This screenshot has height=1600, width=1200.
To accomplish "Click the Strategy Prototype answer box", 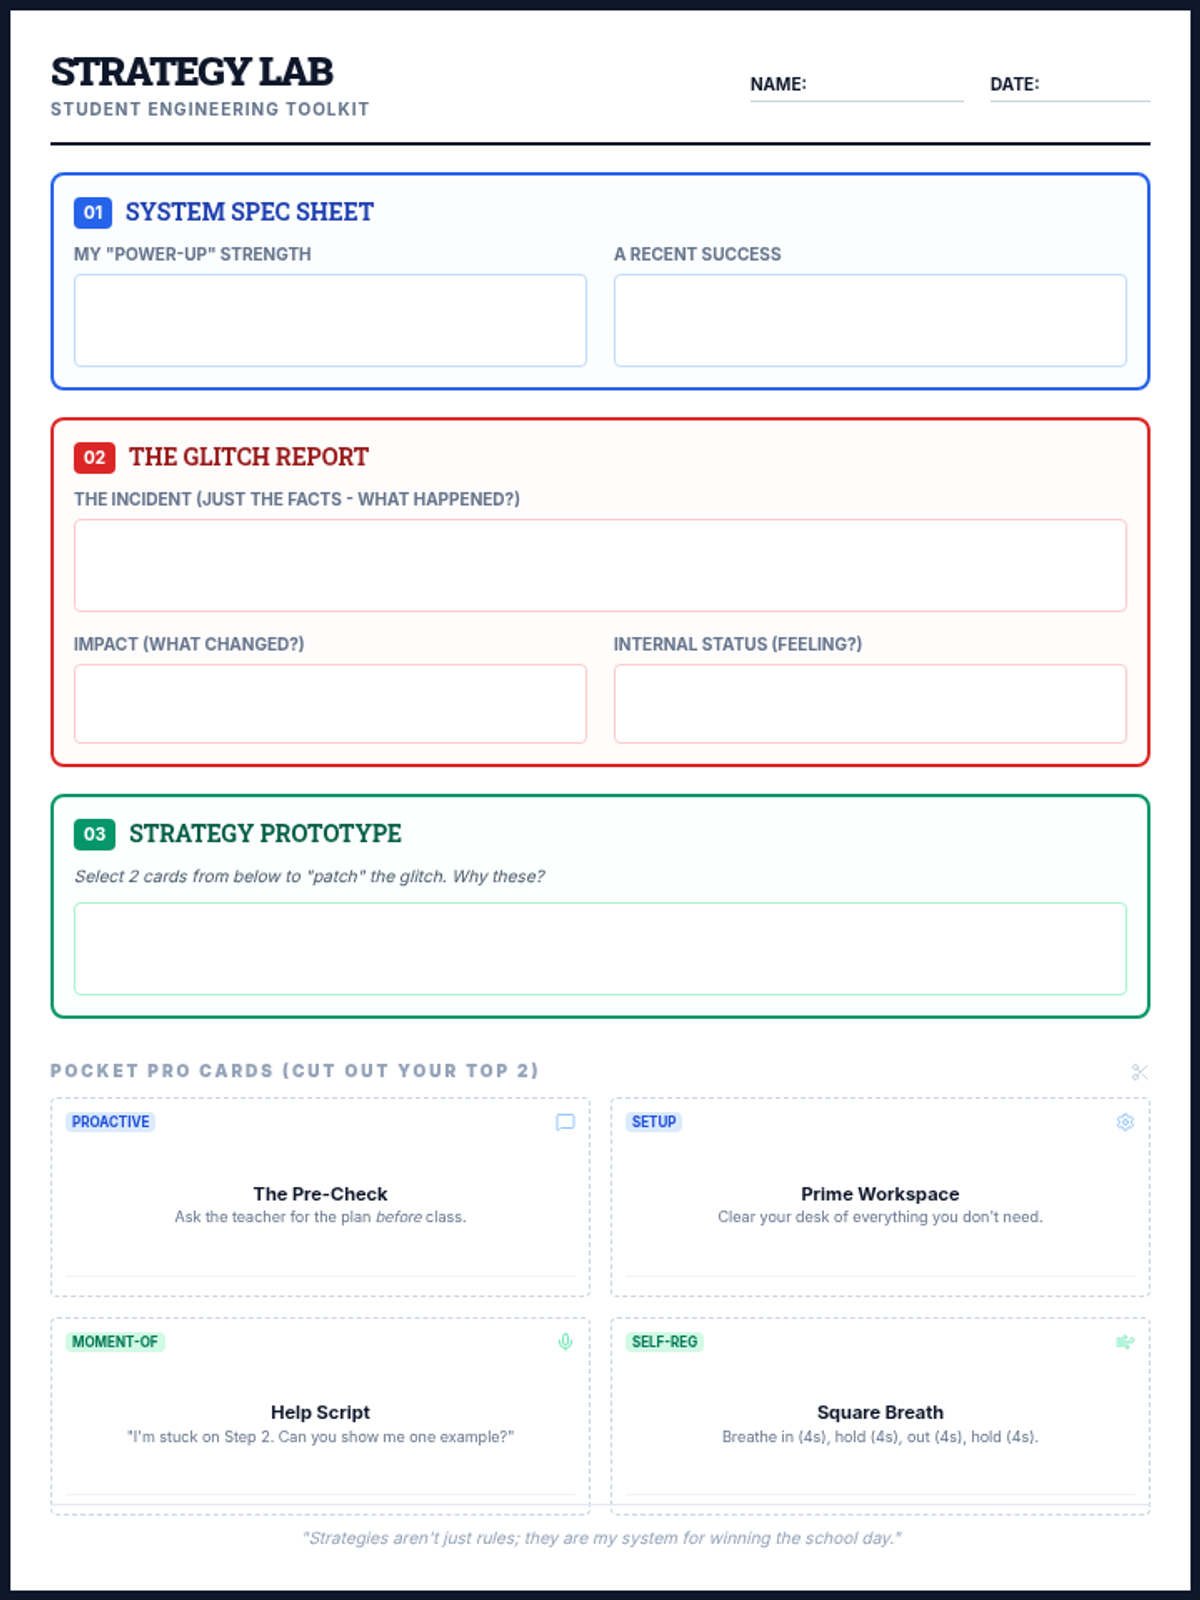I will tap(600, 949).
